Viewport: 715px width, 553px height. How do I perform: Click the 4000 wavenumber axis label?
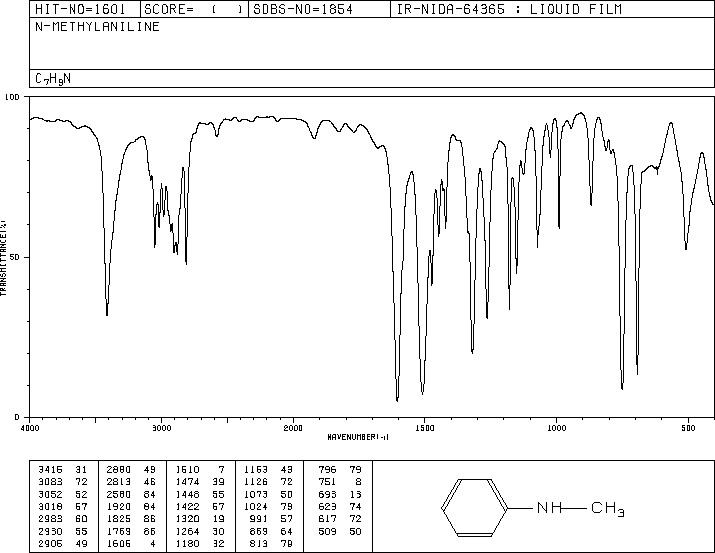[x=30, y=428]
